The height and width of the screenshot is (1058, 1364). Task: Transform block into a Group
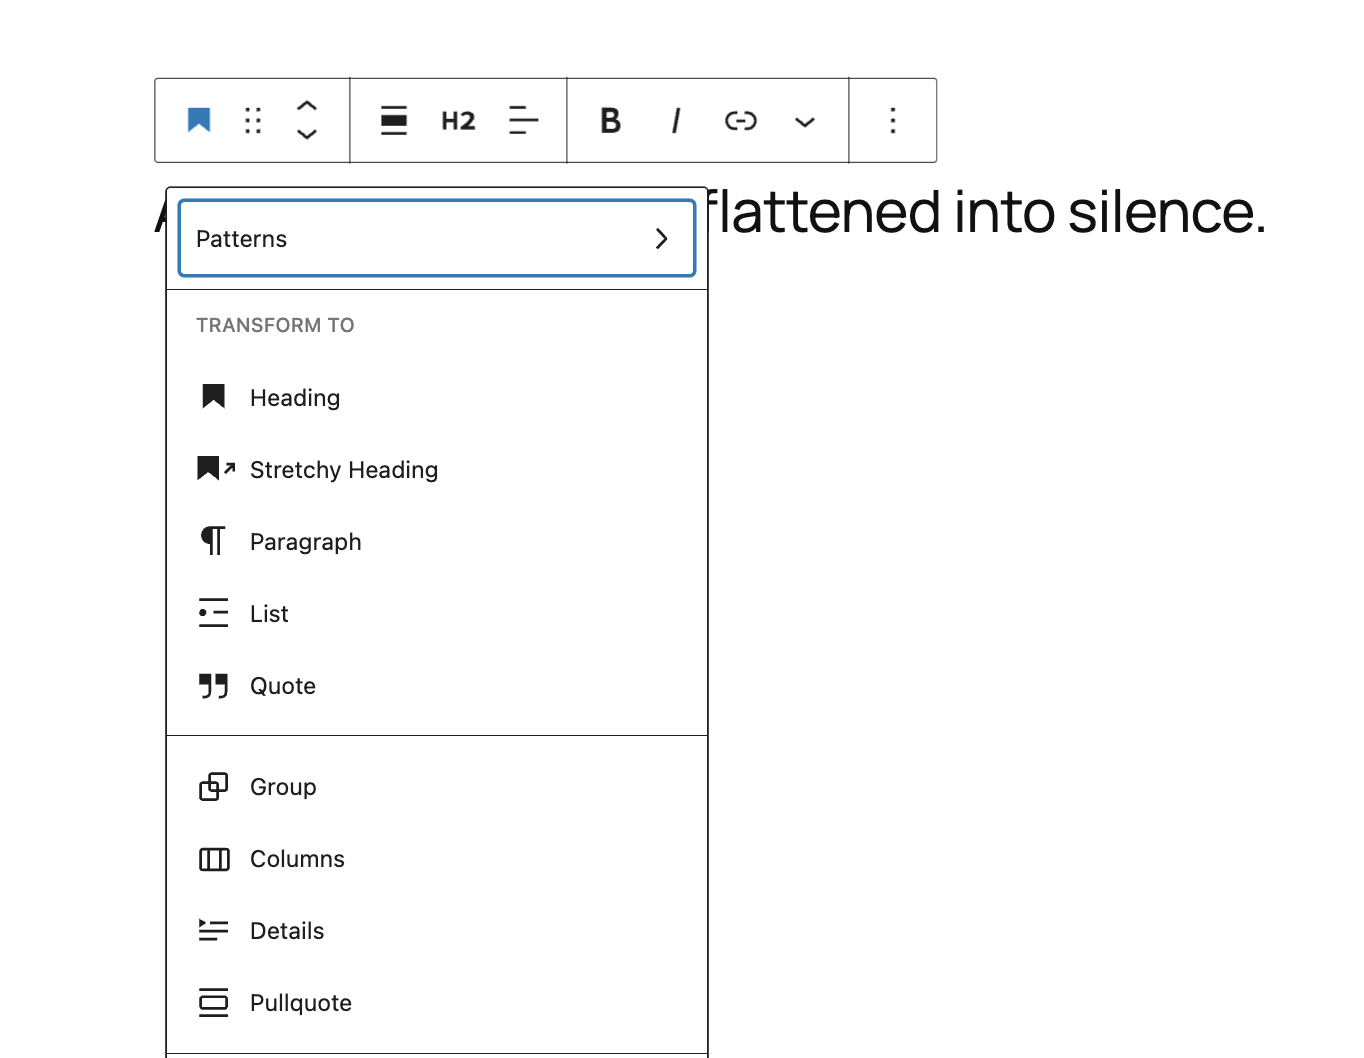[282, 787]
